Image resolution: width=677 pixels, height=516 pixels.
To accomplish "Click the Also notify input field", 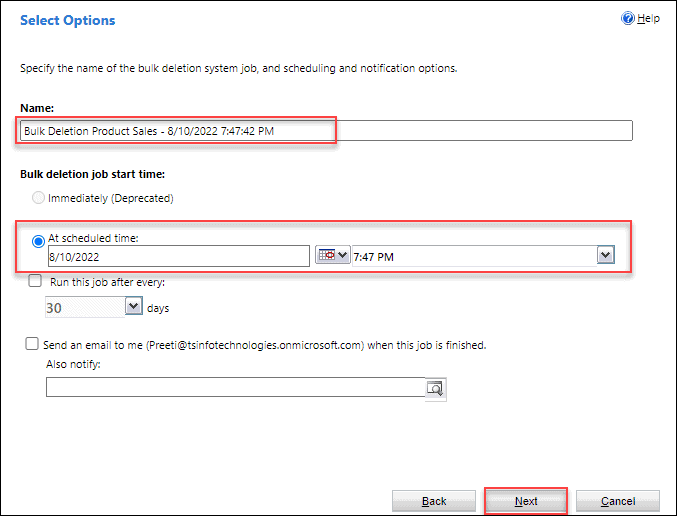I will point(236,387).
